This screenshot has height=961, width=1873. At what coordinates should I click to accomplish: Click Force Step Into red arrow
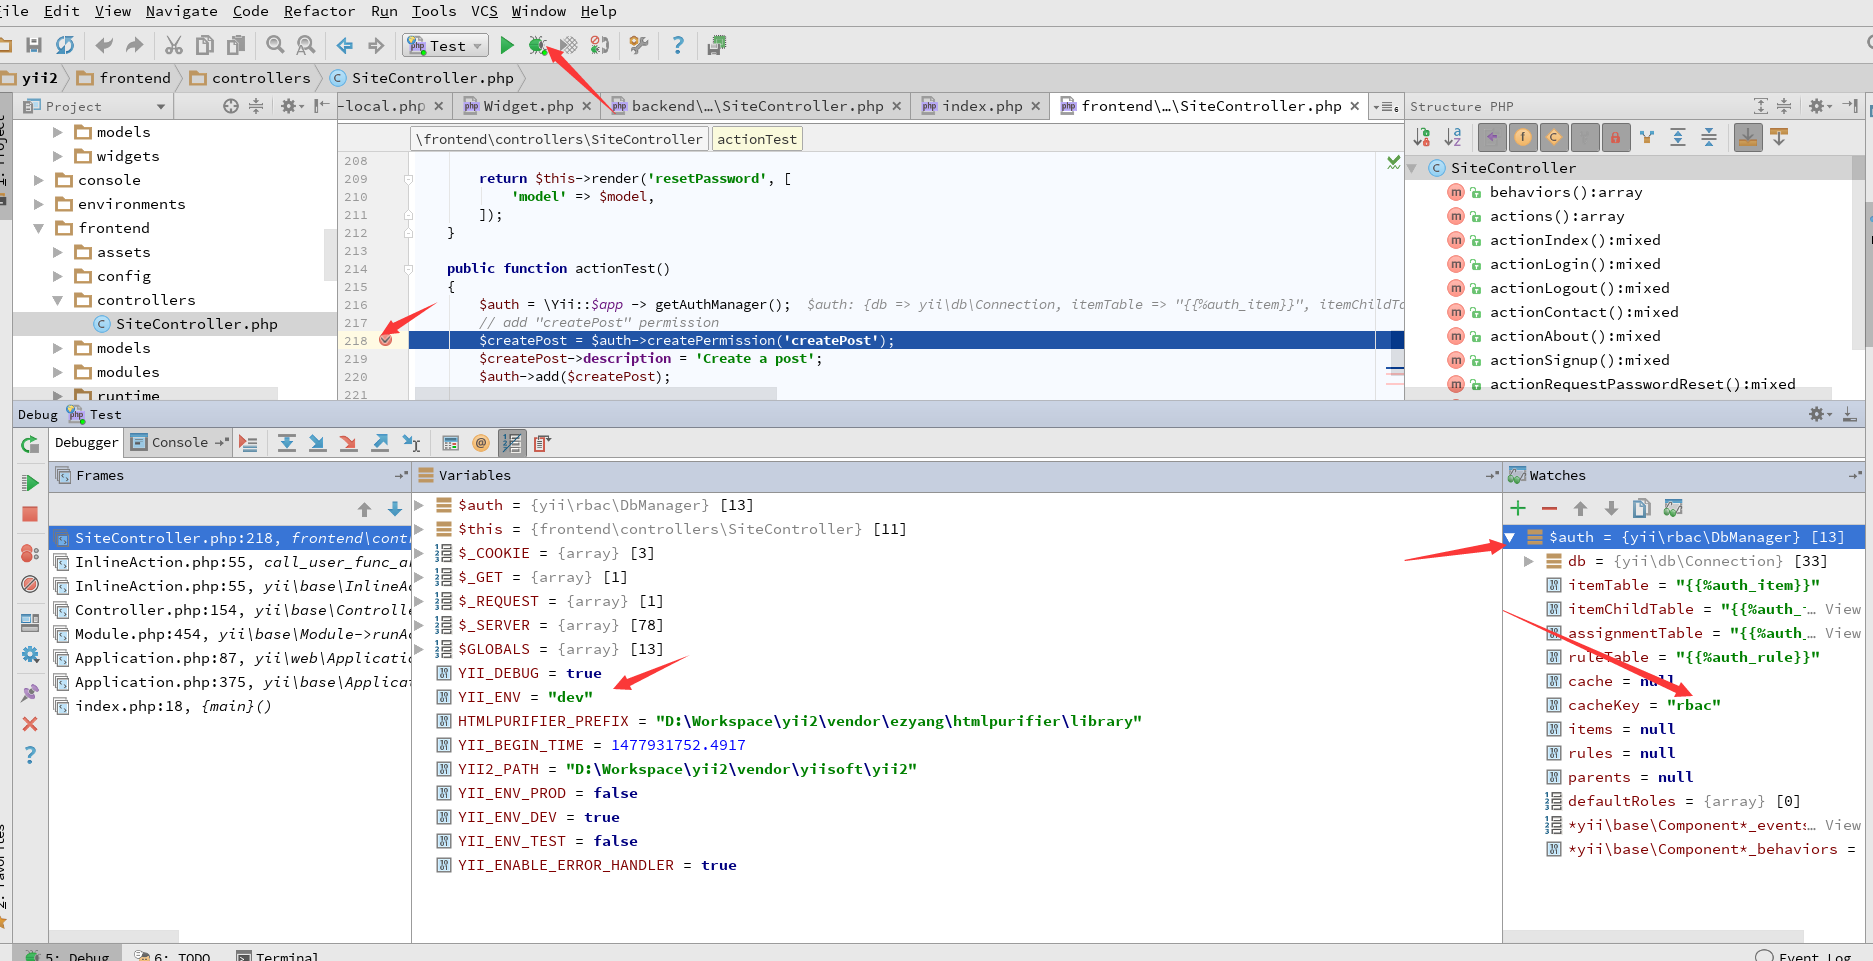[x=348, y=443]
